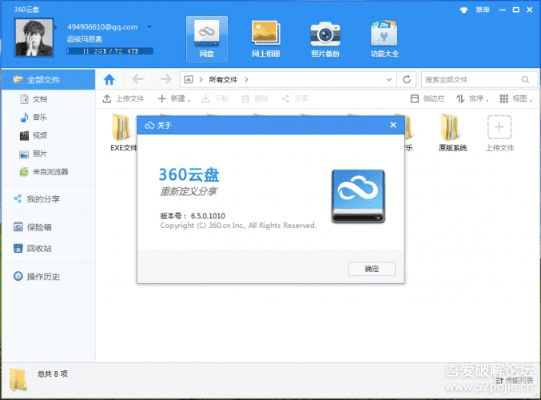
Task: Switch to the 网盘 tab
Action: click(207, 39)
